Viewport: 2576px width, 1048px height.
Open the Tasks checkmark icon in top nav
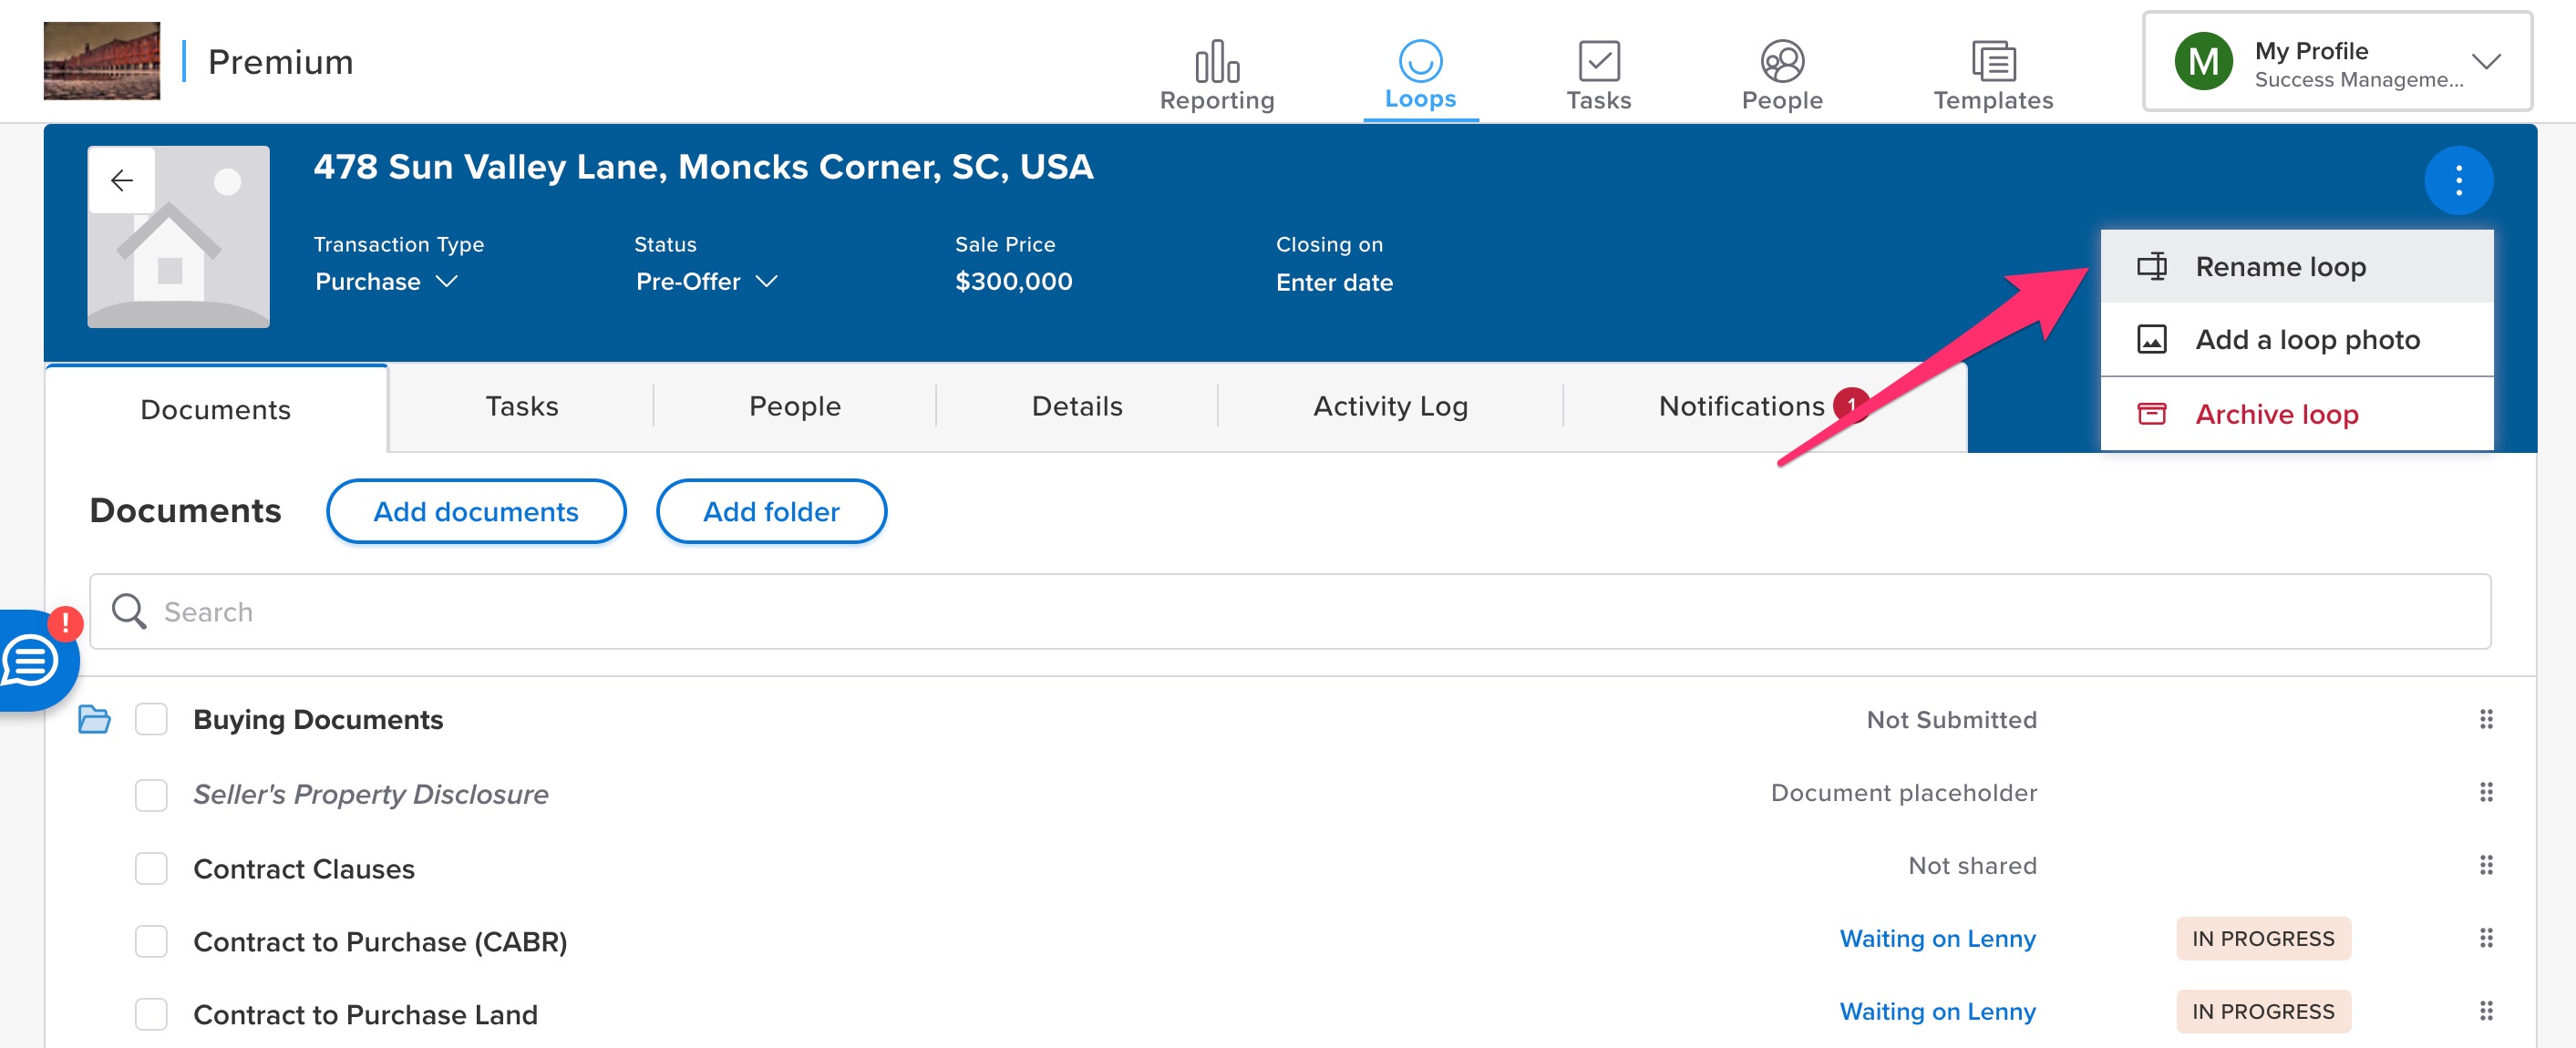(1598, 61)
